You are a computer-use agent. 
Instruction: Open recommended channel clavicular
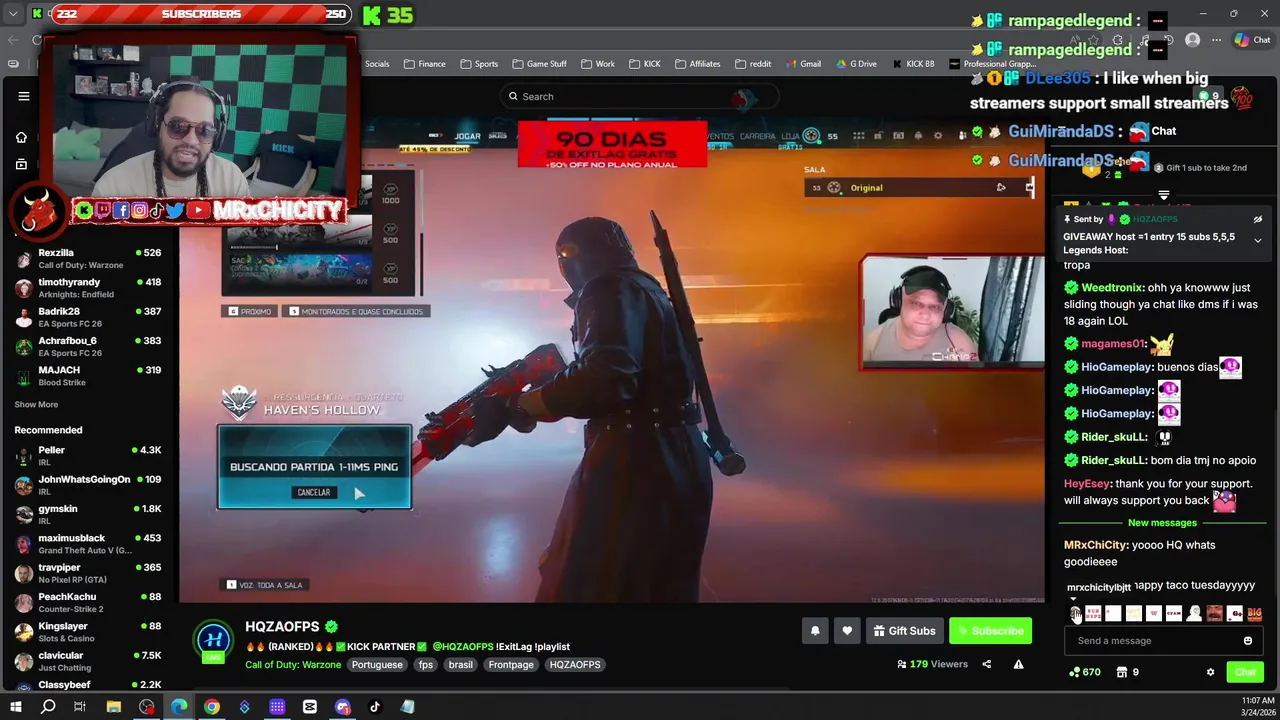pos(89,661)
